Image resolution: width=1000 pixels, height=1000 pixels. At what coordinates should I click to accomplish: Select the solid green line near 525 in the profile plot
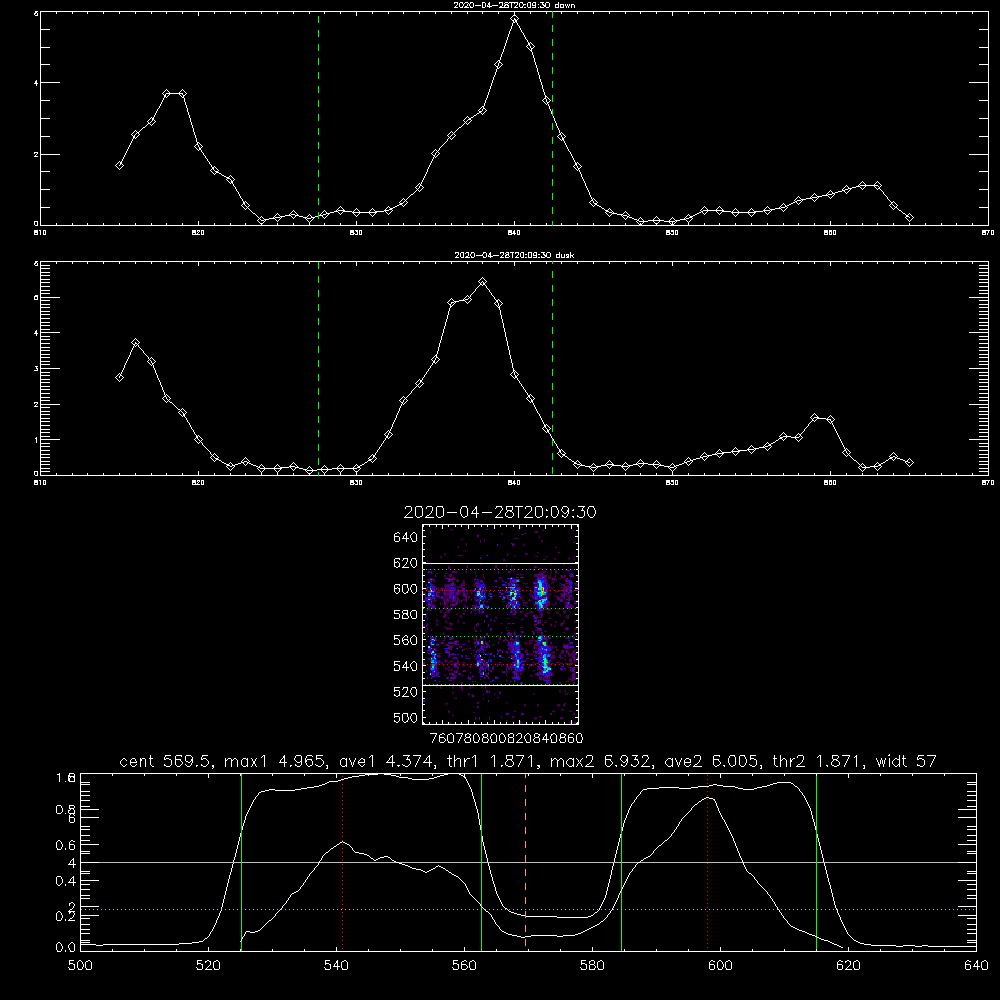pyautogui.click(x=241, y=862)
